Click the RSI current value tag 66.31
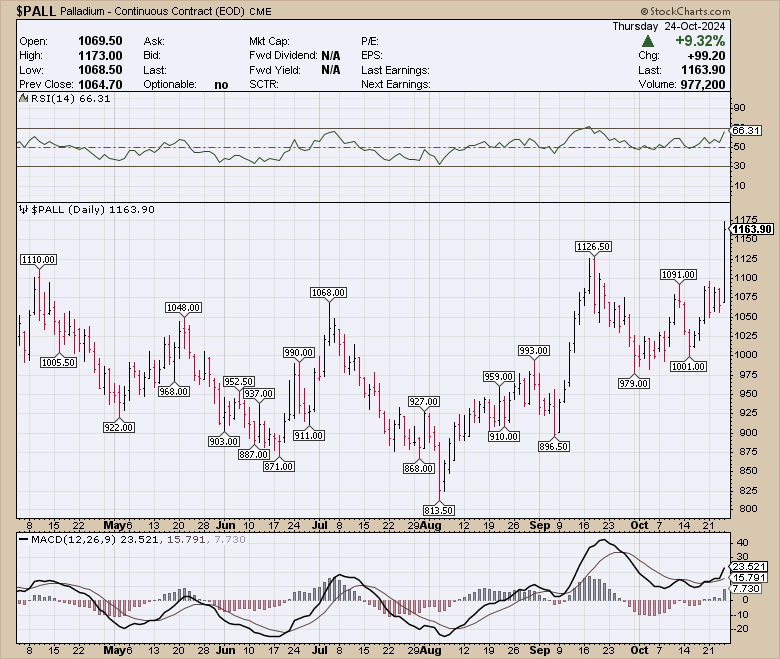The height and width of the screenshot is (659, 780). tap(746, 130)
